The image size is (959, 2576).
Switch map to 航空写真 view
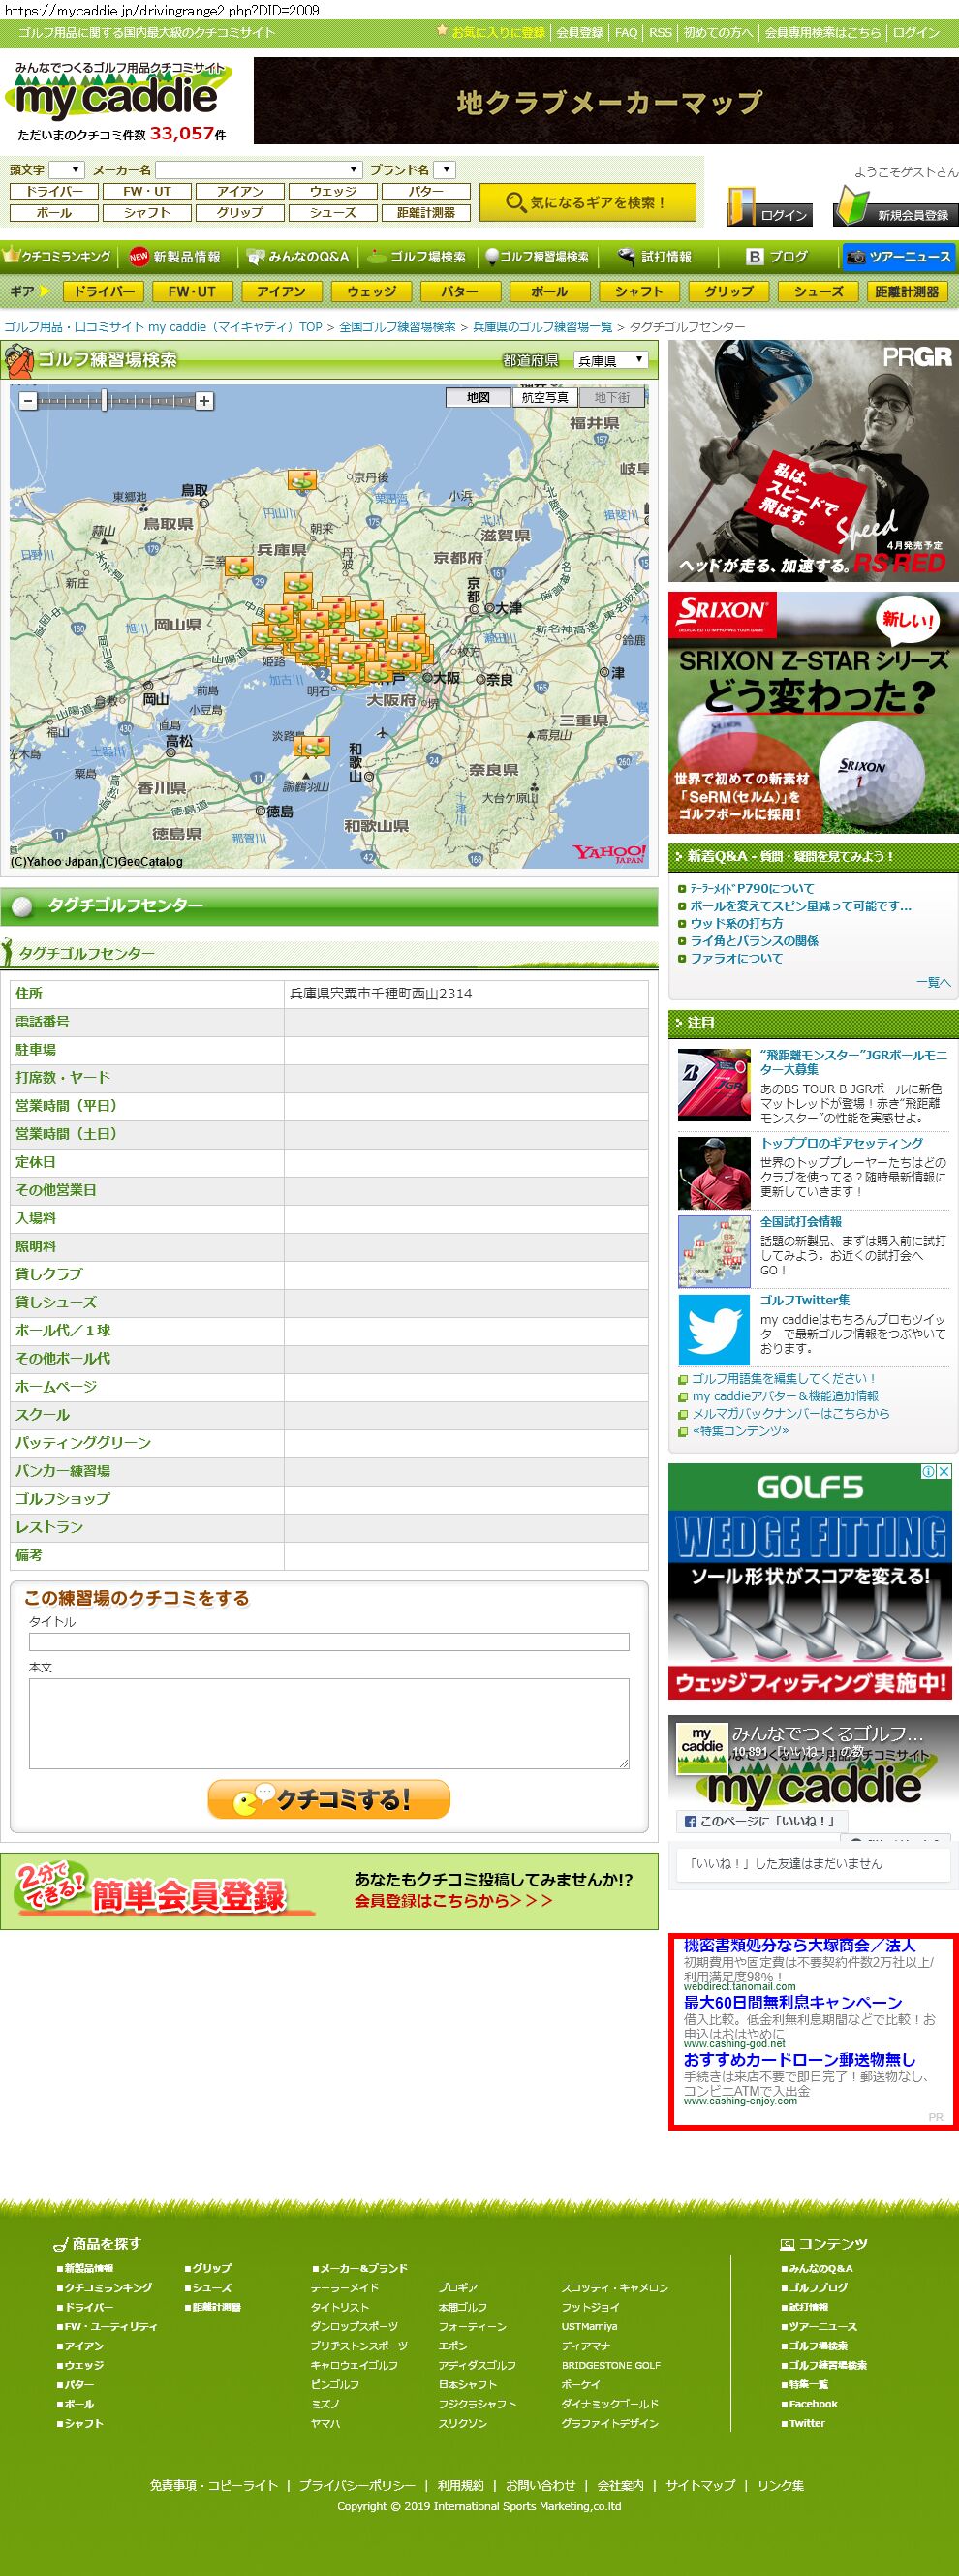coord(545,398)
